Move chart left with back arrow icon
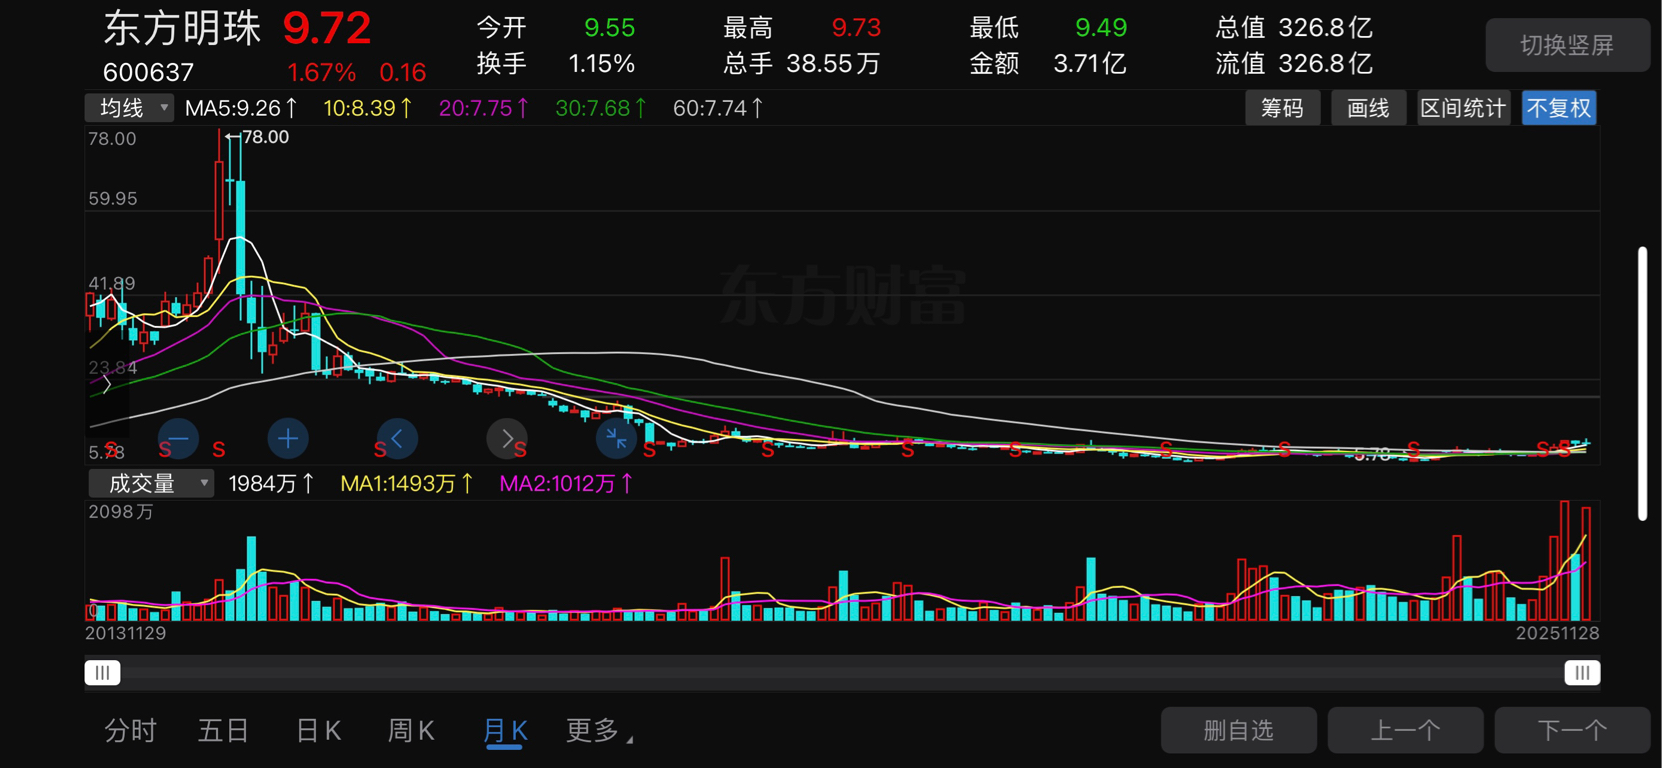 (397, 438)
